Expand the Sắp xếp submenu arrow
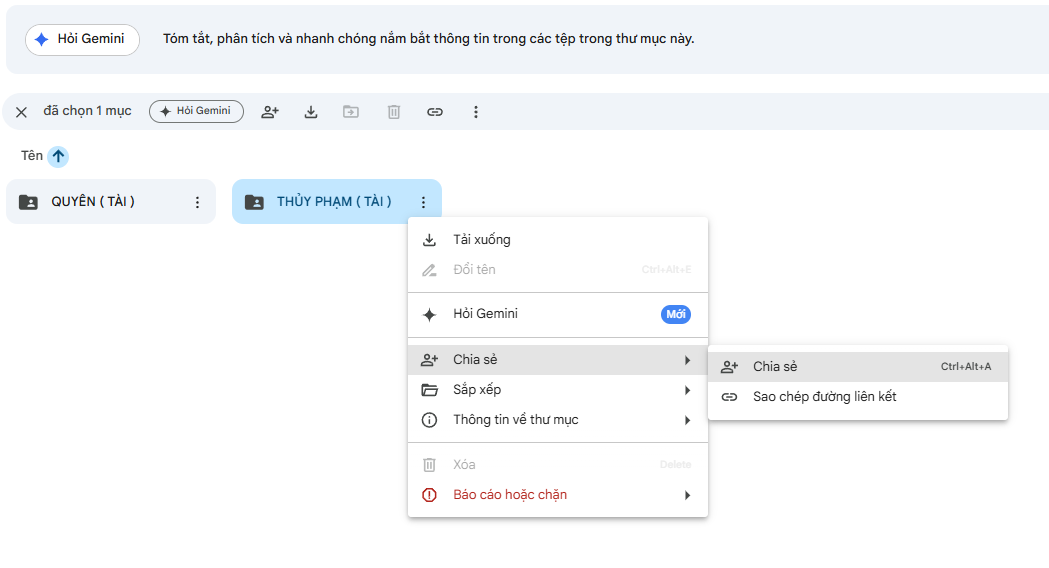Screen dimensions: 1049x568 (687, 390)
